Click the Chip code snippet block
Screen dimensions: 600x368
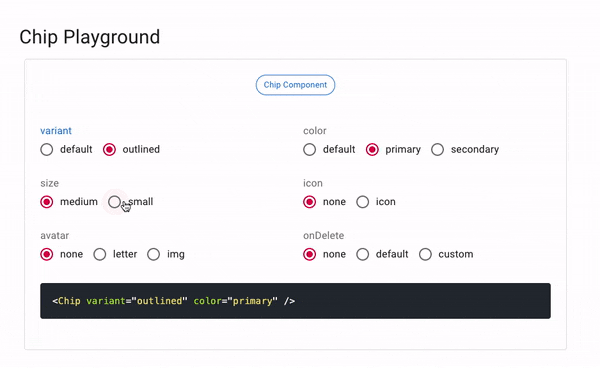pyautogui.click(x=295, y=301)
